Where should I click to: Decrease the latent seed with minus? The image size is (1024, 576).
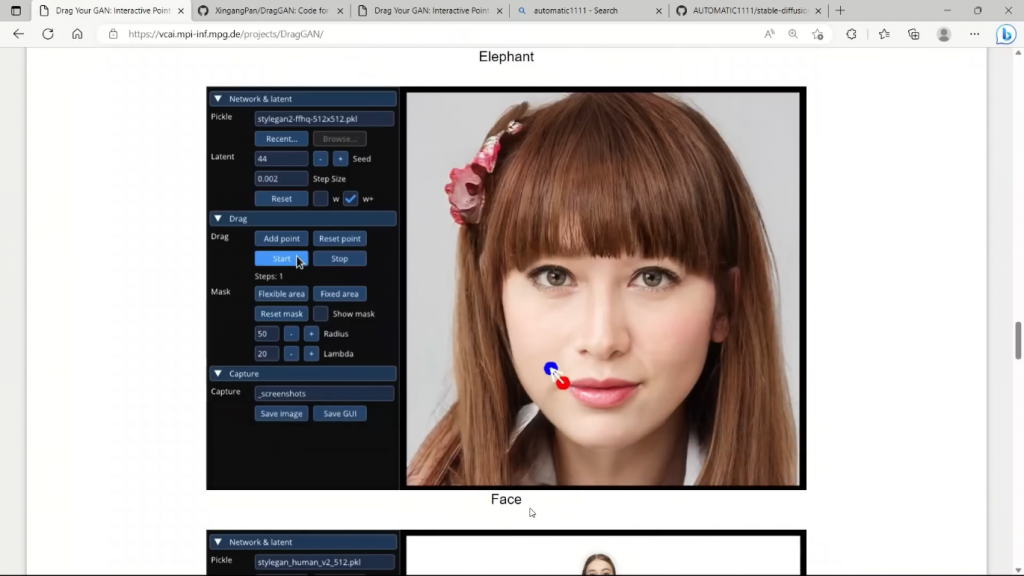320,159
